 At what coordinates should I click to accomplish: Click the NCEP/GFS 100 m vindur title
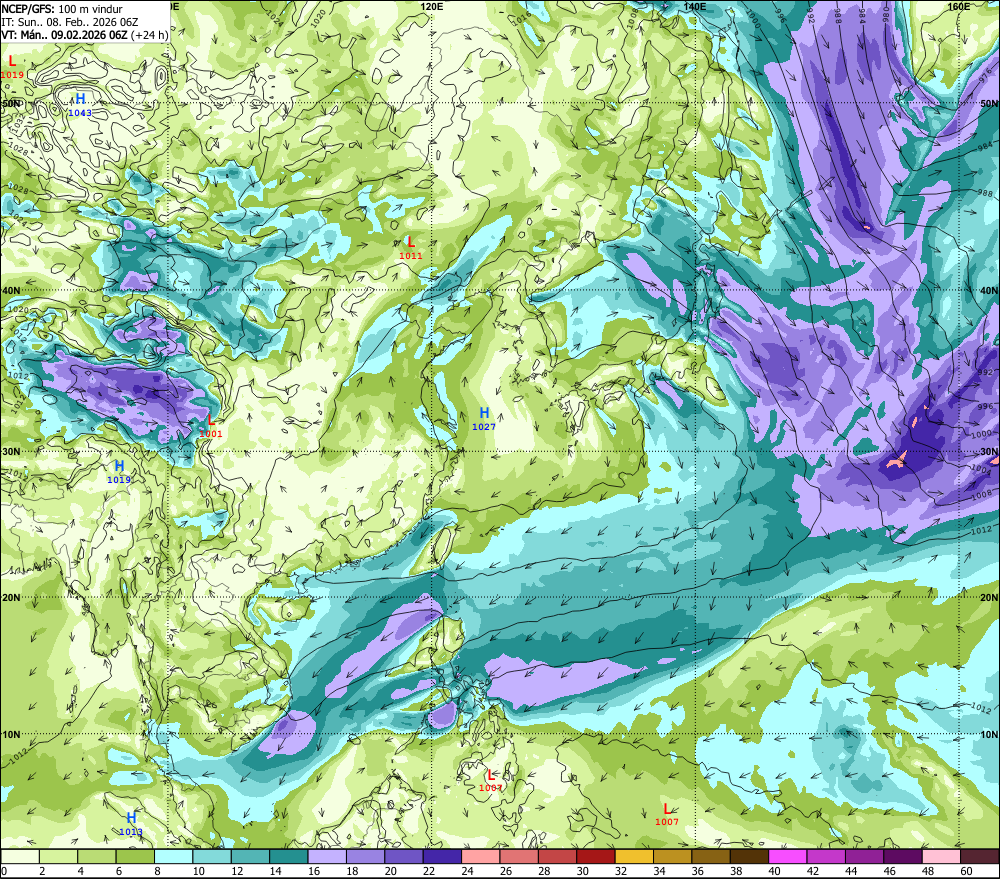pyautogui.click(x=62, y=9)
